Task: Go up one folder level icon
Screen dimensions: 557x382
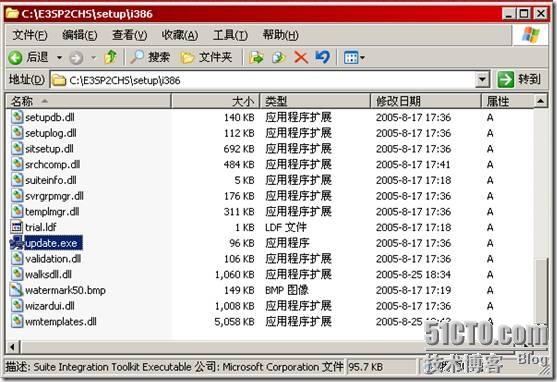Action: pyautogui.click(x=110, y=57)
